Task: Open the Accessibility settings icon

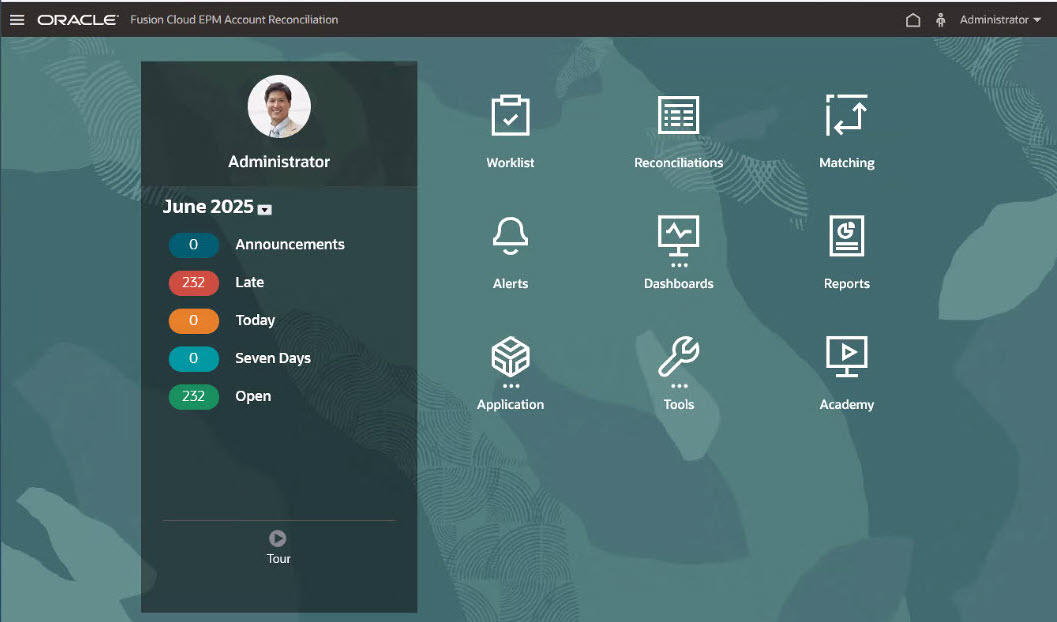Action: pos(940,20)
